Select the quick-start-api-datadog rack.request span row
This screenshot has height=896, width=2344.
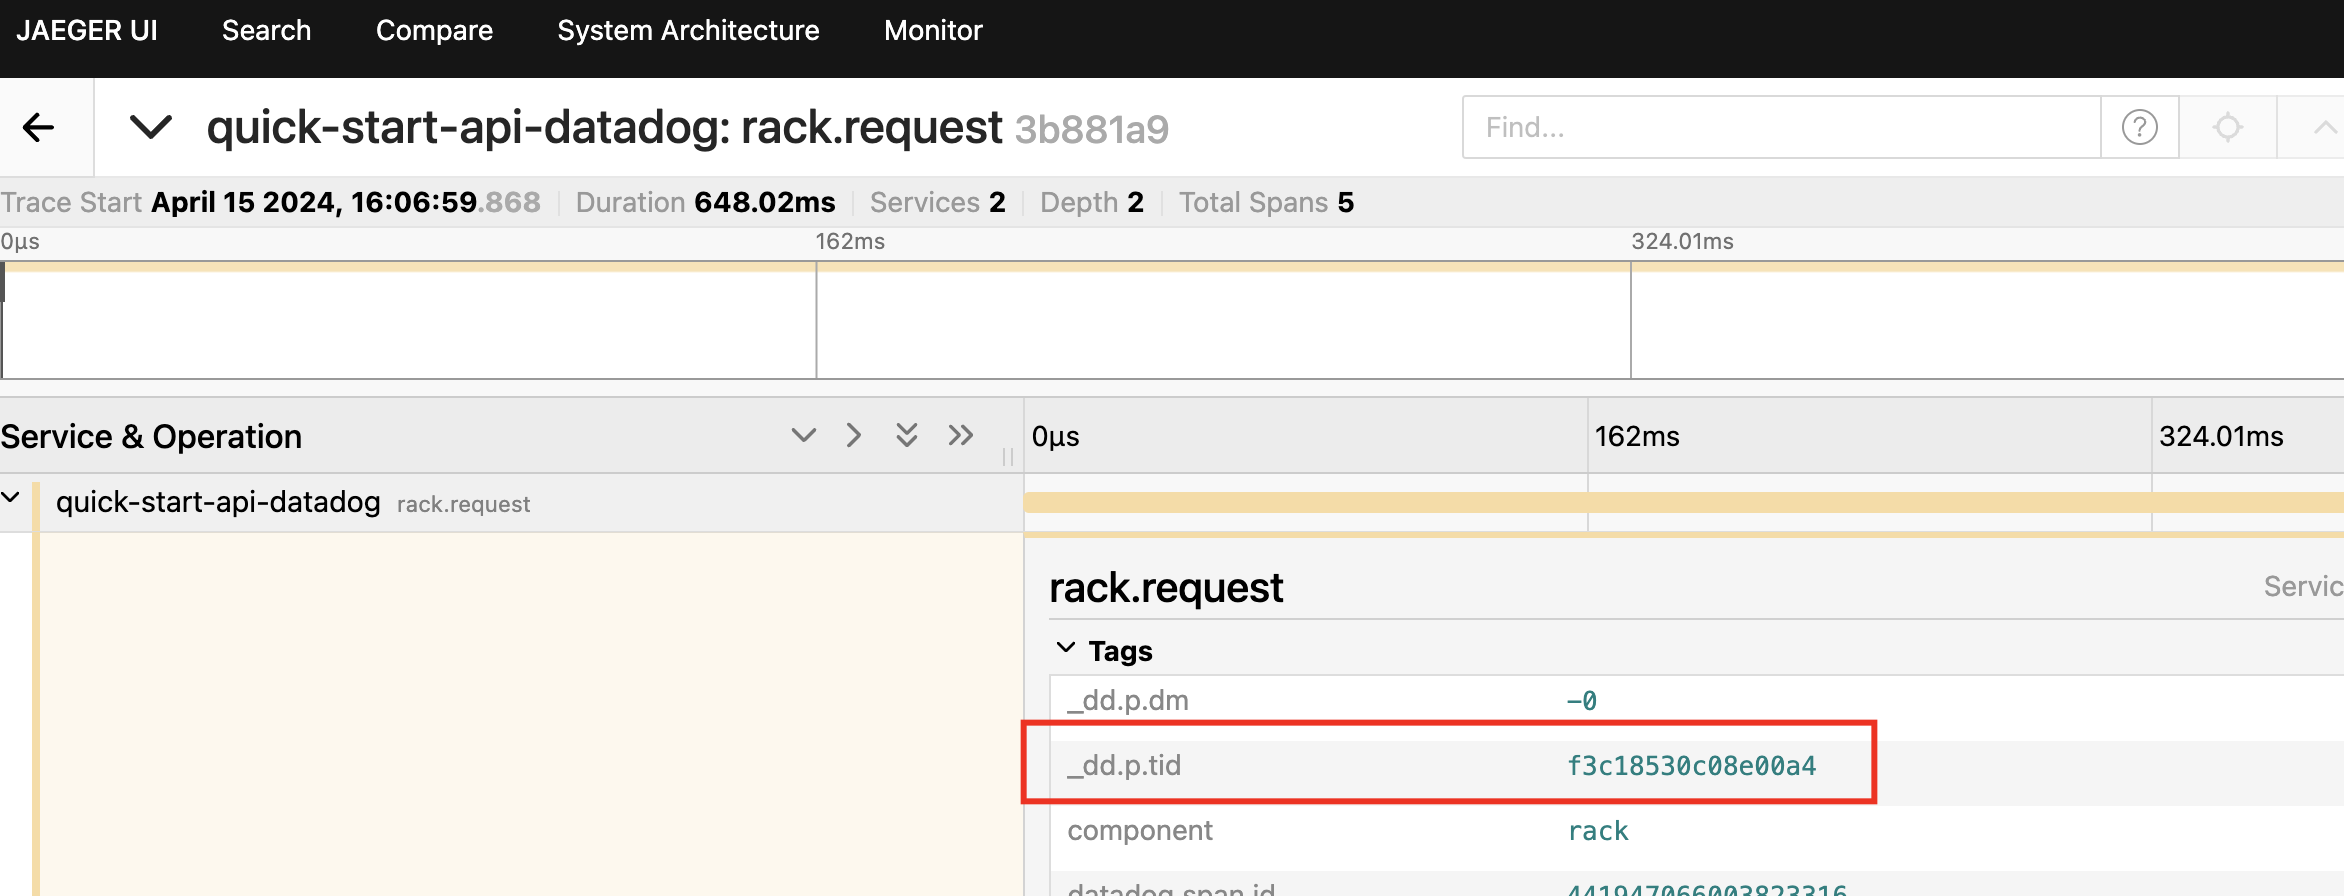pos(512,502)
